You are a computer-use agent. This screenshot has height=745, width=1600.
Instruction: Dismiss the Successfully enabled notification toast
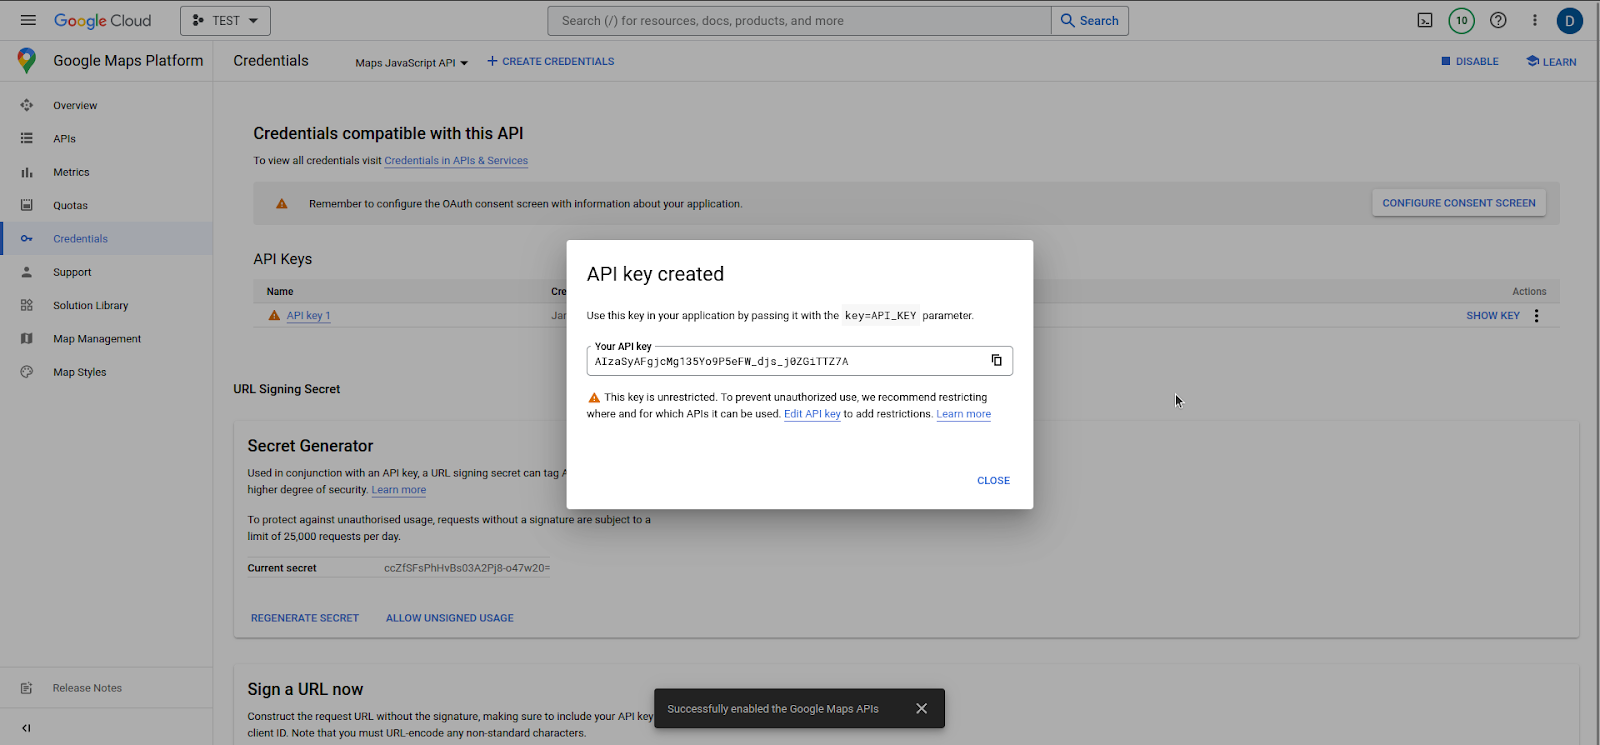pyautogui.click(x=922, y=709)
